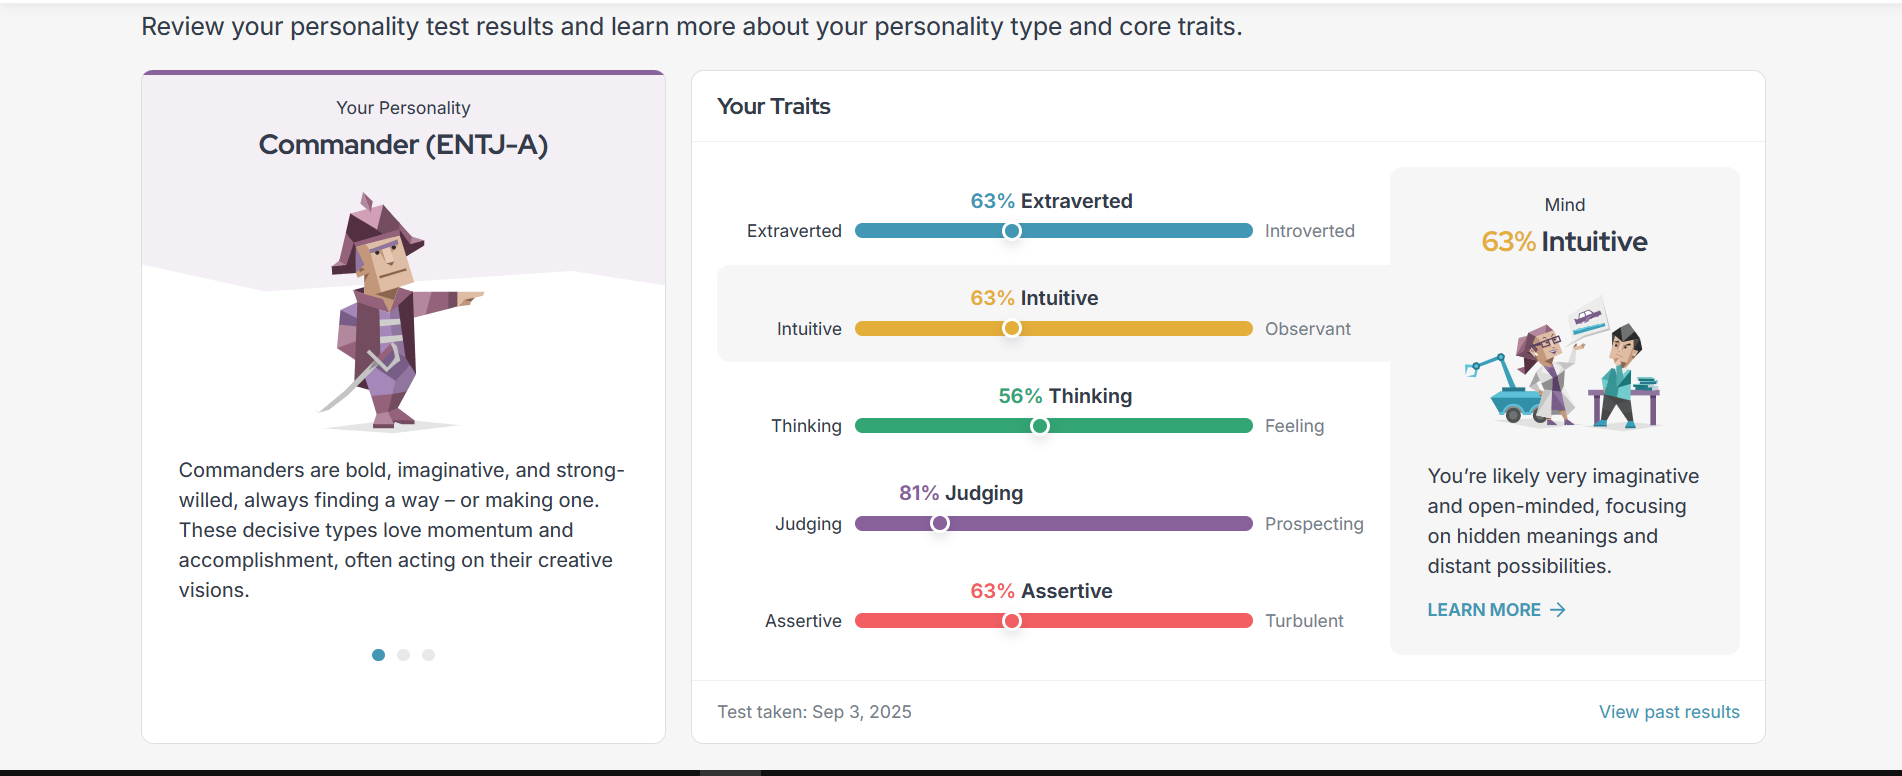
Task: Select the third carousel dot
Action: [x=428, y=655]
